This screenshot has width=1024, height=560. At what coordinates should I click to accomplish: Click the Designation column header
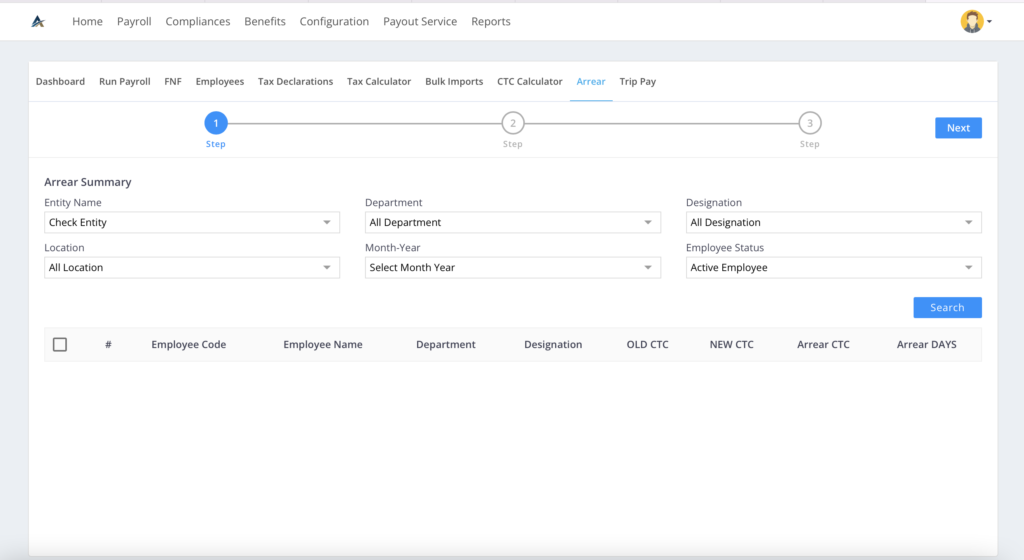pos(553,345)
